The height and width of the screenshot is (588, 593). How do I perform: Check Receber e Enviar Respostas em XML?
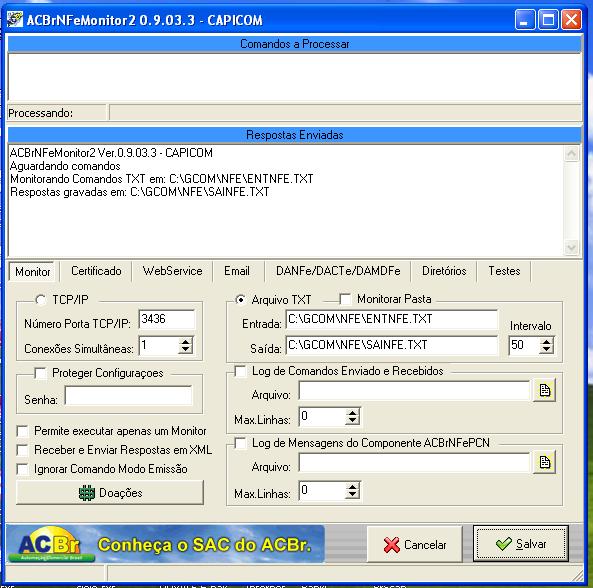tap(22, 450)
